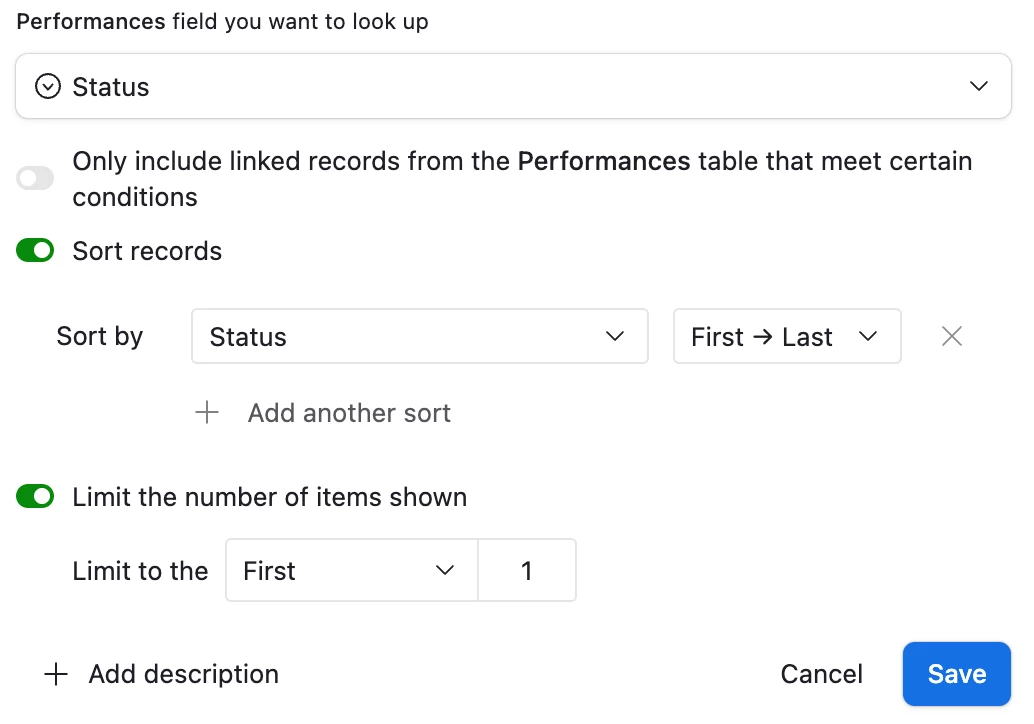
Task: Turn off the Sort records toggle
Action: pyautogui.click(x=35, y=251)
